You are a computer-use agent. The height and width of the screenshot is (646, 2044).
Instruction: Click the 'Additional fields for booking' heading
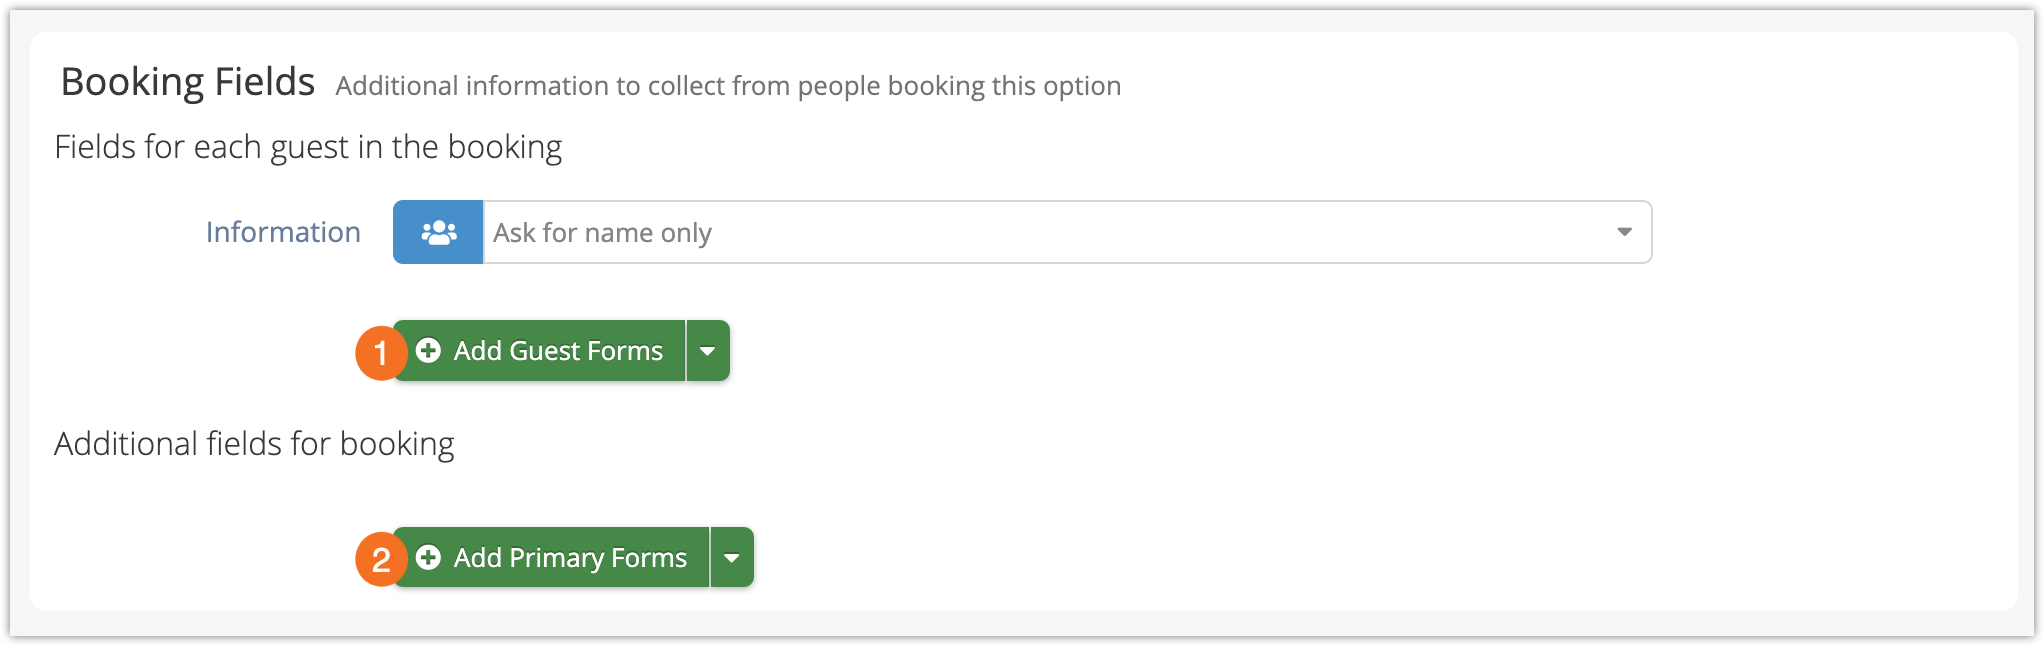(254, 444)
